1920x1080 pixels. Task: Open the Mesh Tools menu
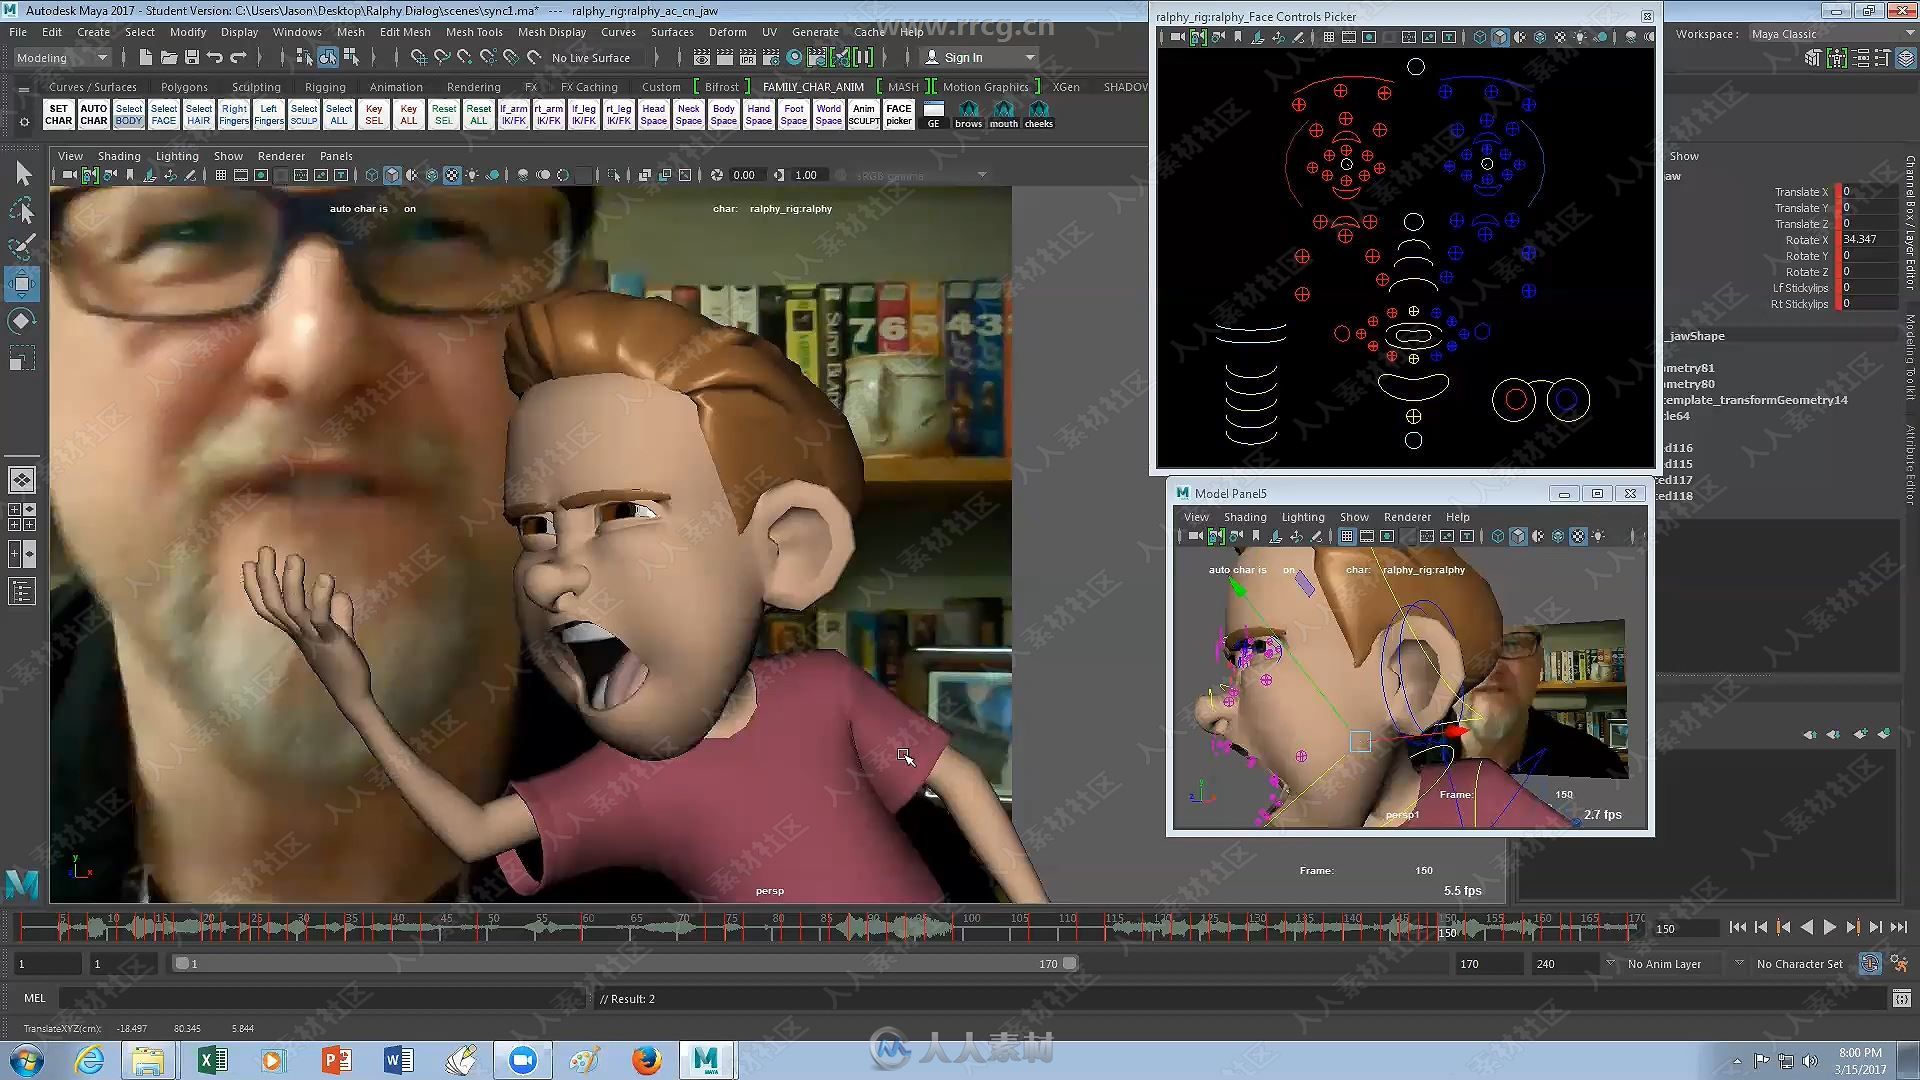point(474,32)
